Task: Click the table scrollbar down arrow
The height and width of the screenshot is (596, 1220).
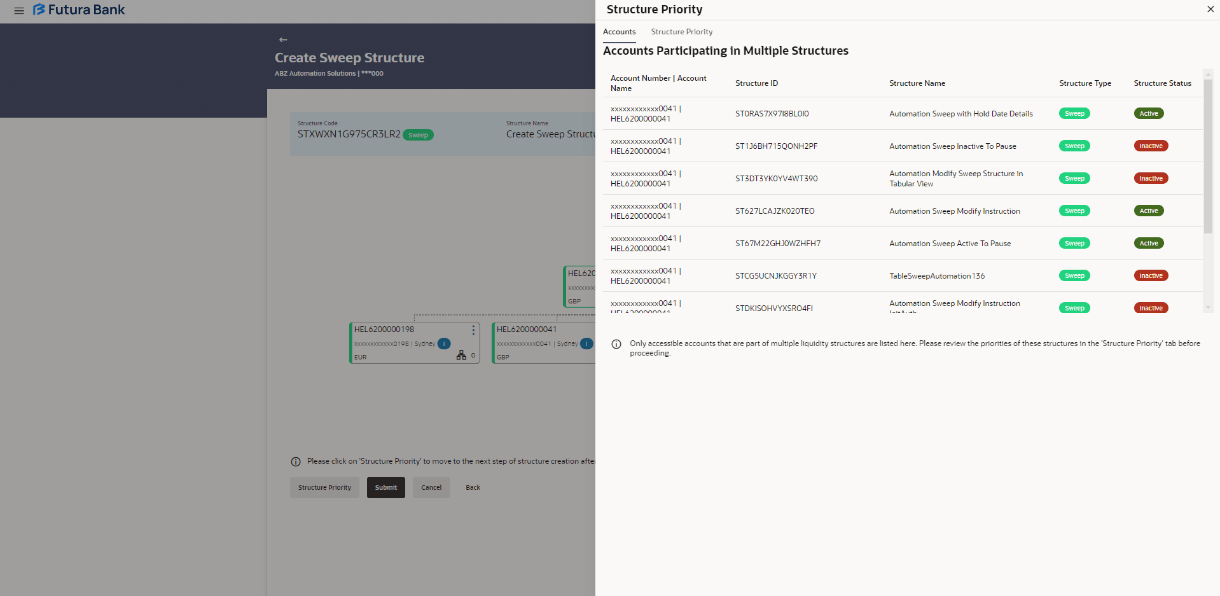Action: pyautogui.click(x=1208, y=308)
